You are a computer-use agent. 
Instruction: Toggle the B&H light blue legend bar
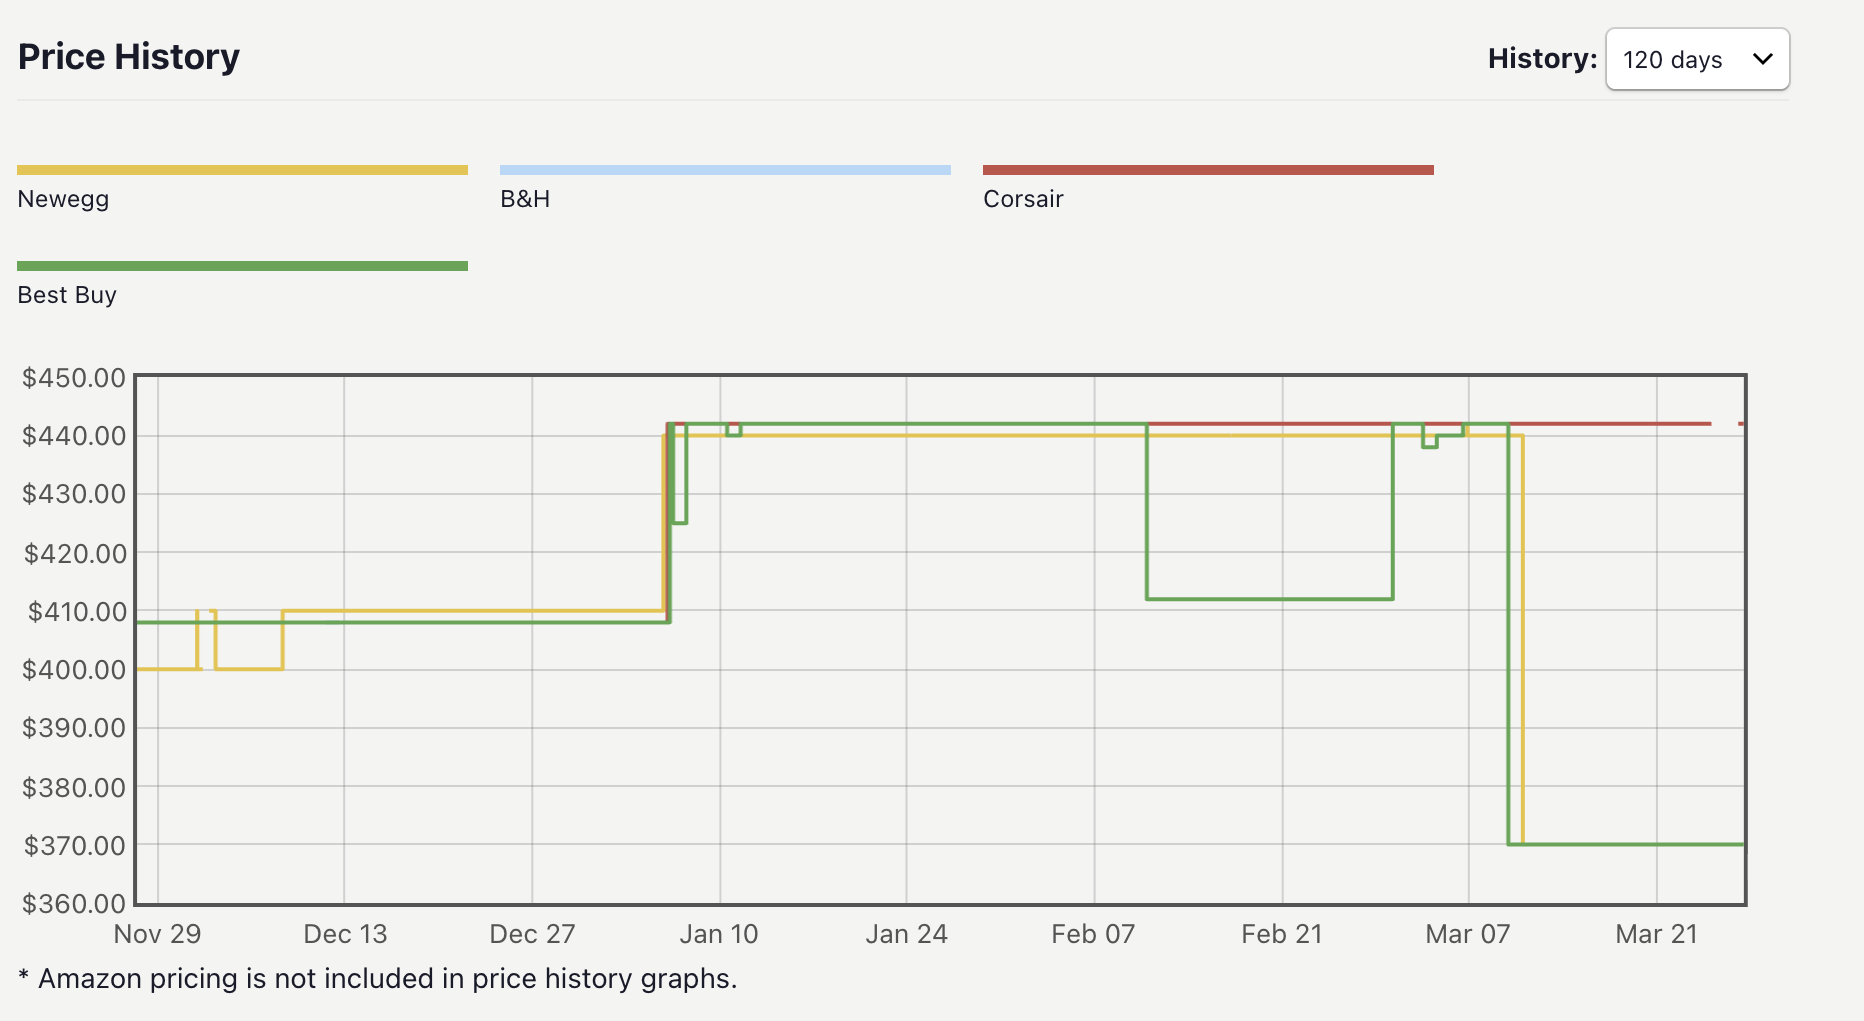[725, 170]
